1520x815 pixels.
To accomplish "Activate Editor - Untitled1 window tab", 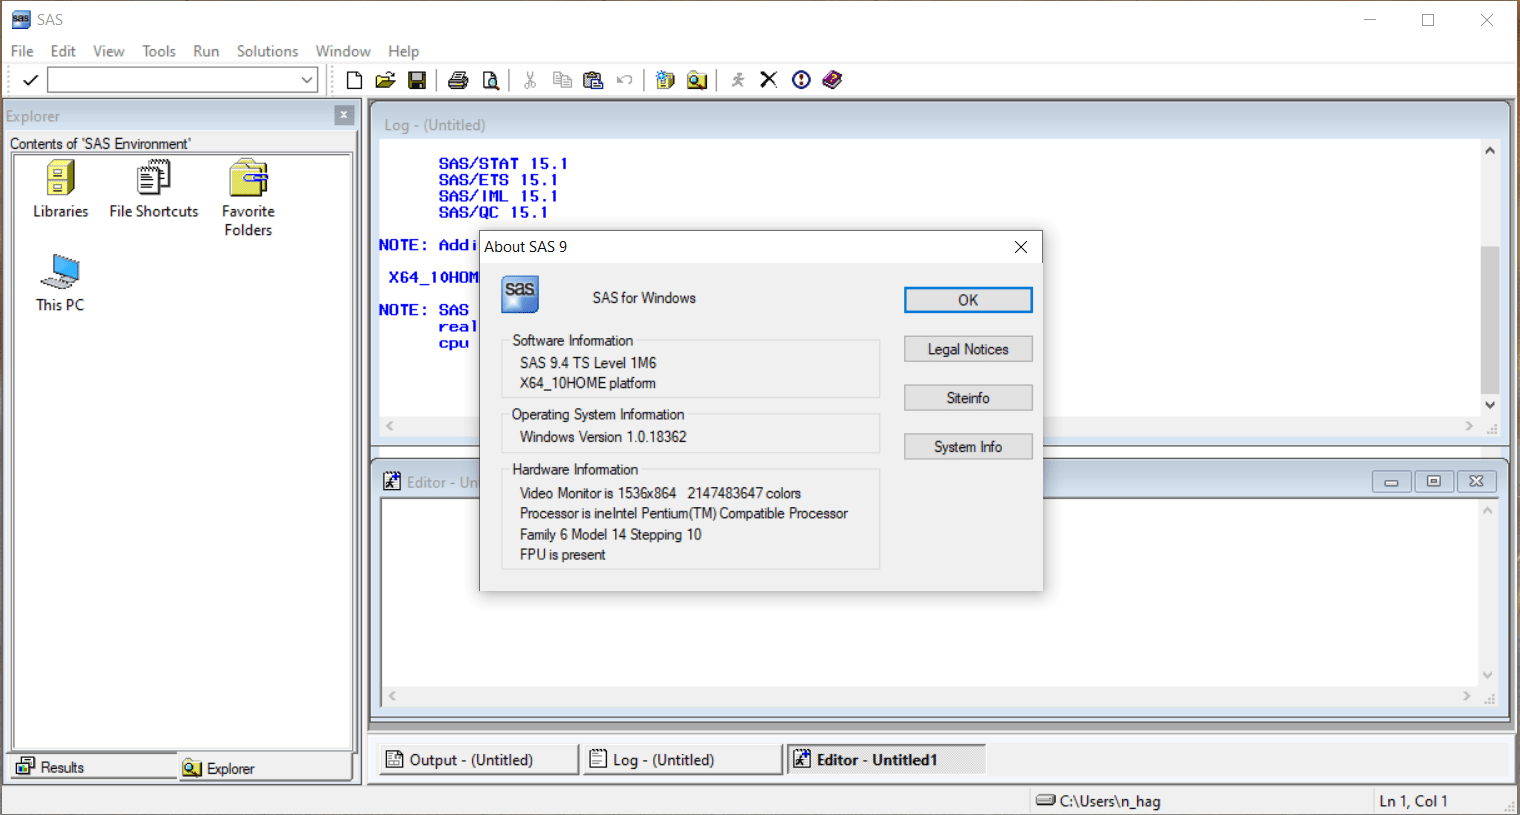I will (886, 760).
